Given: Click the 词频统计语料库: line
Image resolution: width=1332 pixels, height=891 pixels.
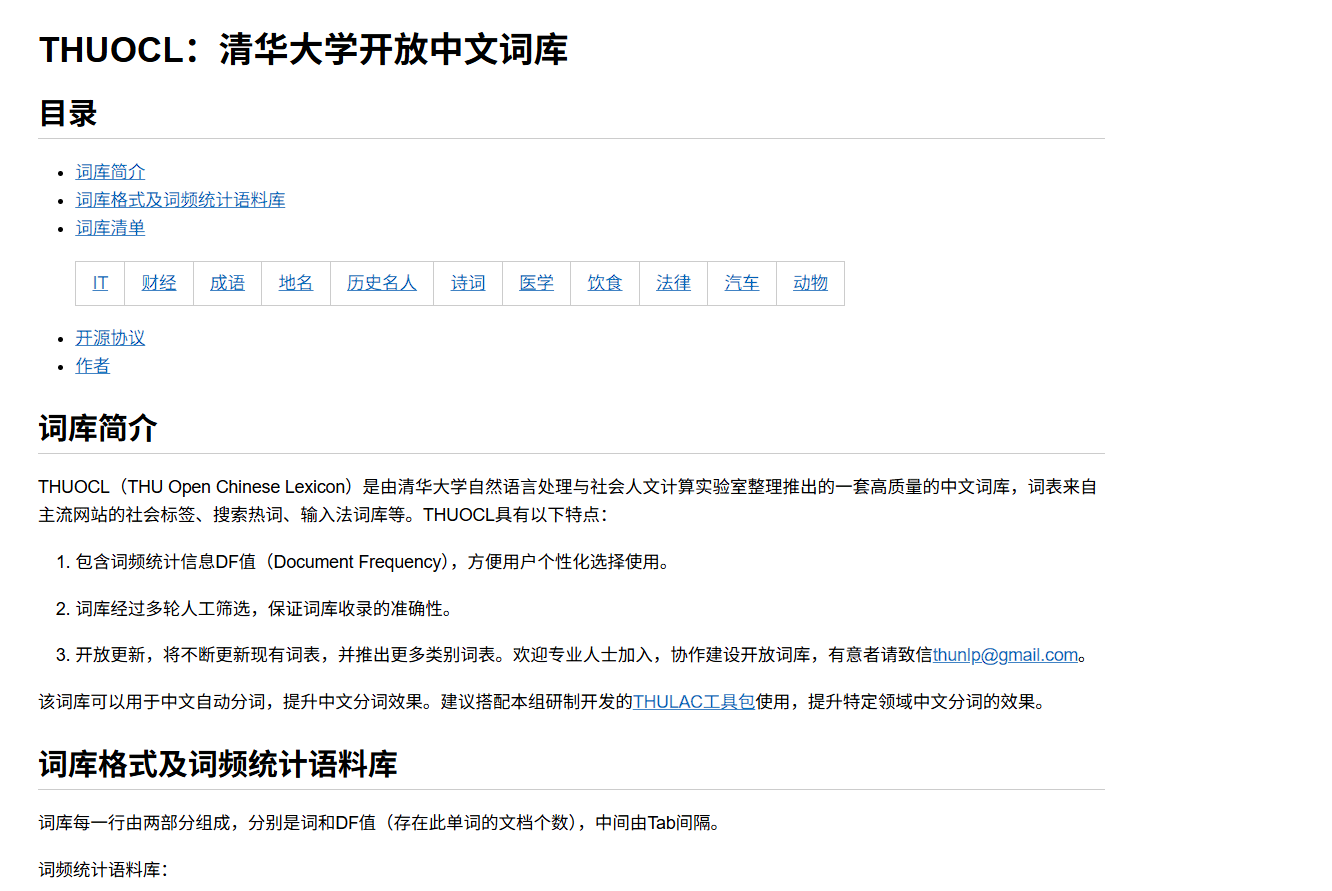Looking at the screenshot, I should pyautogui.click(x=103, y=870).
